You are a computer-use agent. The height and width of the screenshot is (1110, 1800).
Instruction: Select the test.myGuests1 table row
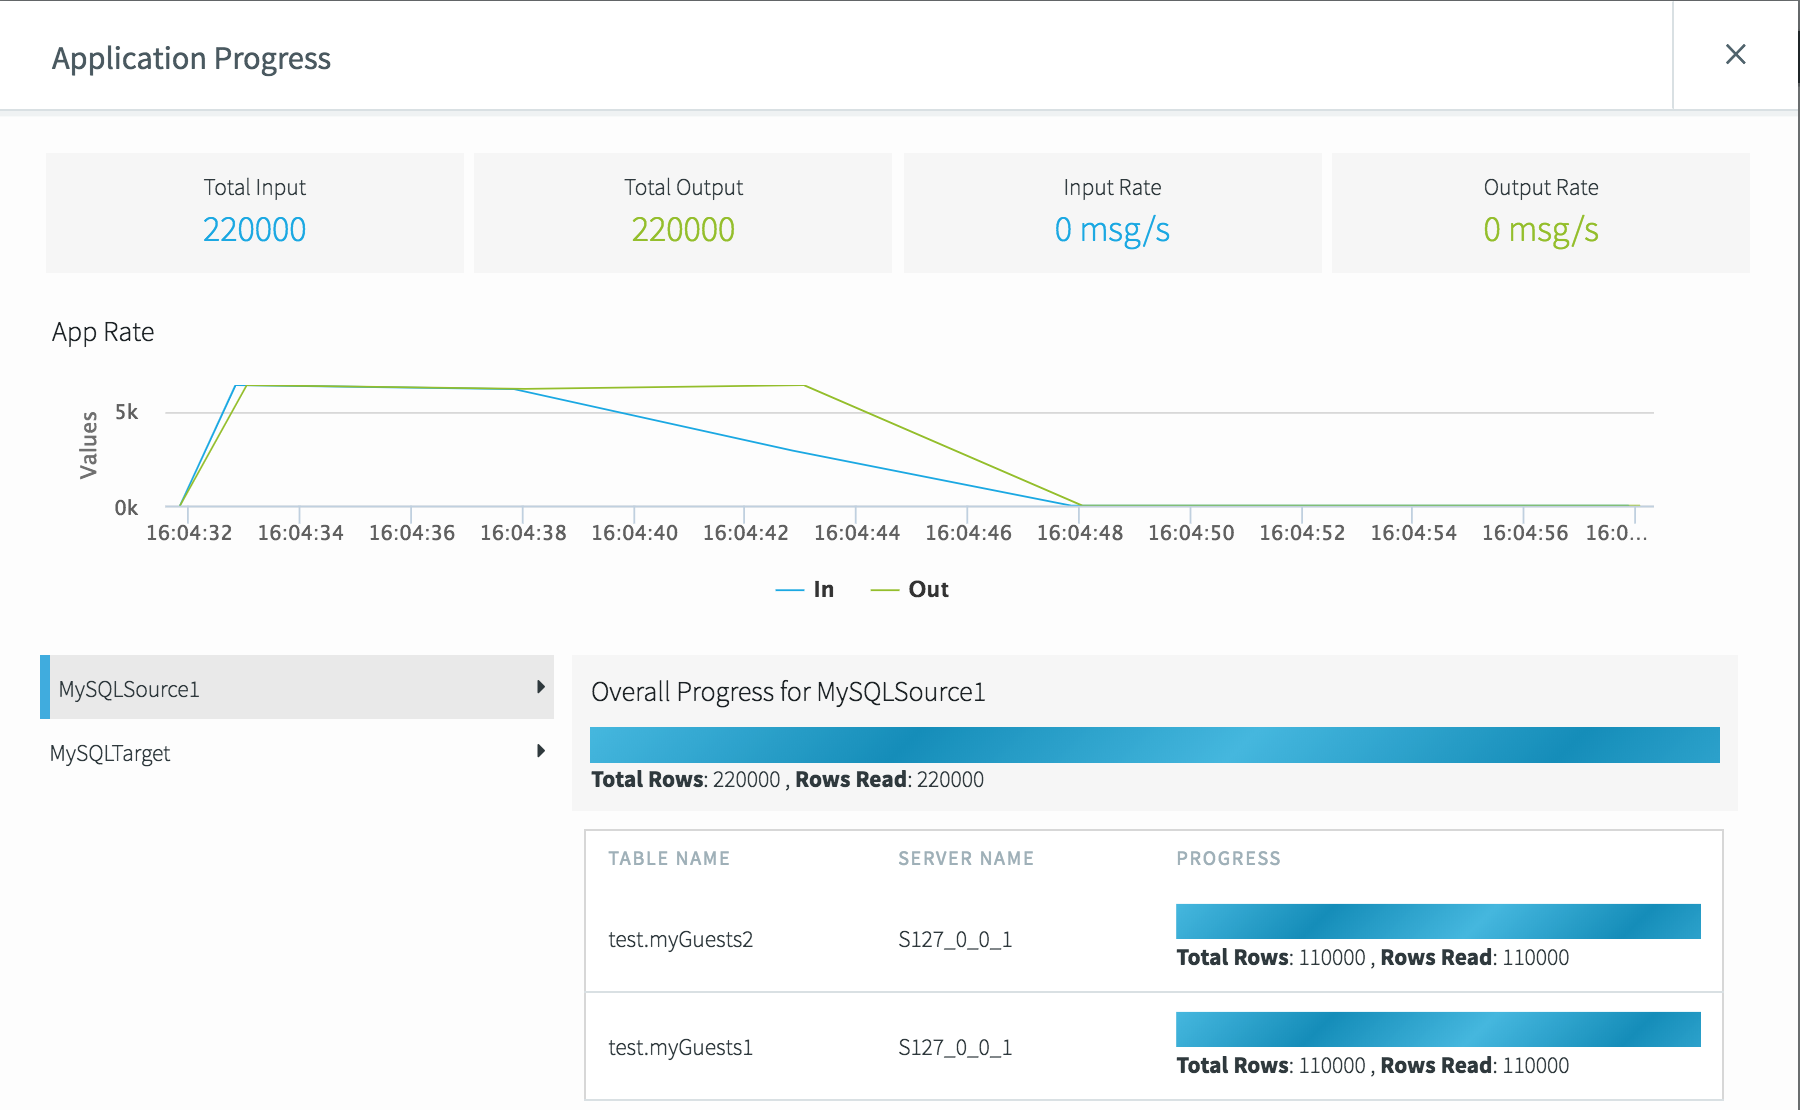(681, 1048)
